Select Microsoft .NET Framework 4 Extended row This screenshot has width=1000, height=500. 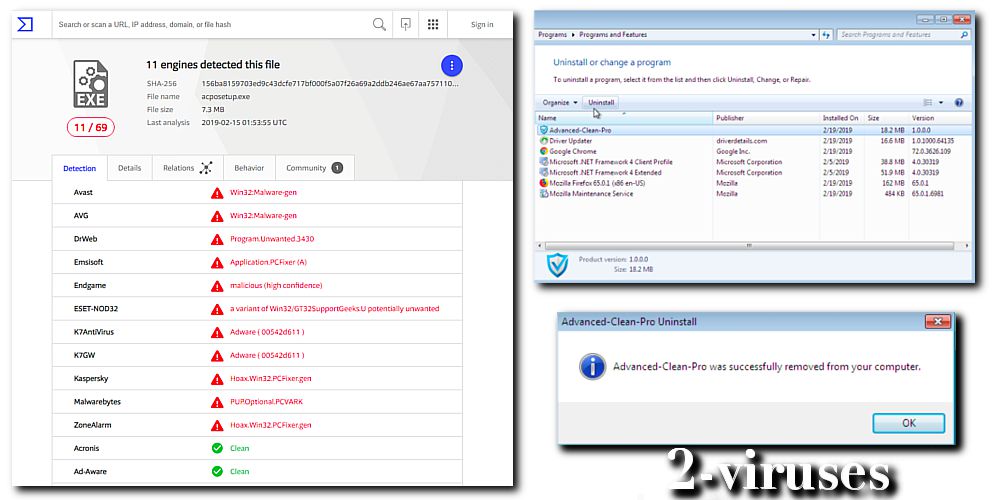click(753, 172)
